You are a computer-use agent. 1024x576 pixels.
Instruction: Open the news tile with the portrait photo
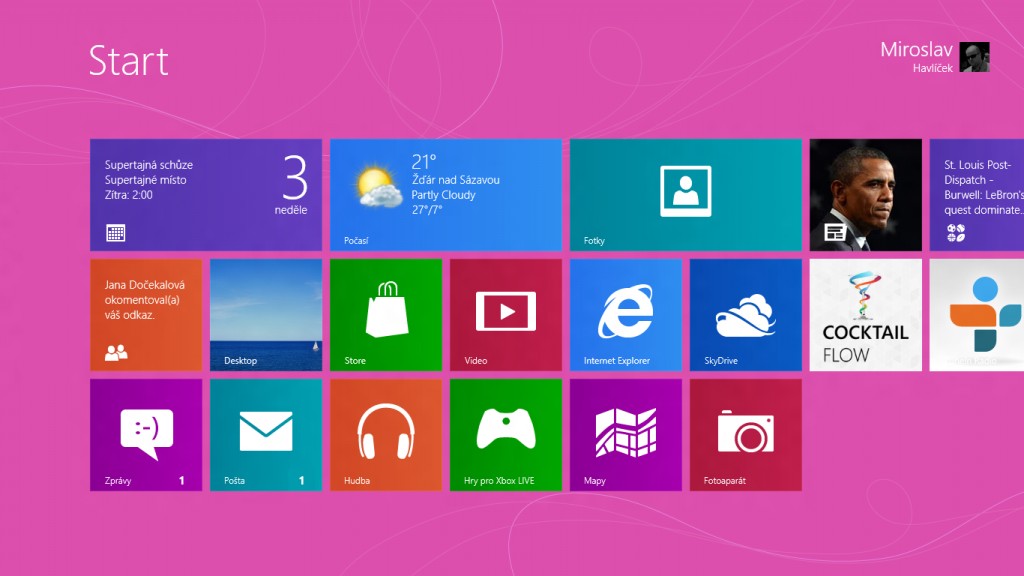coord(865,195)
